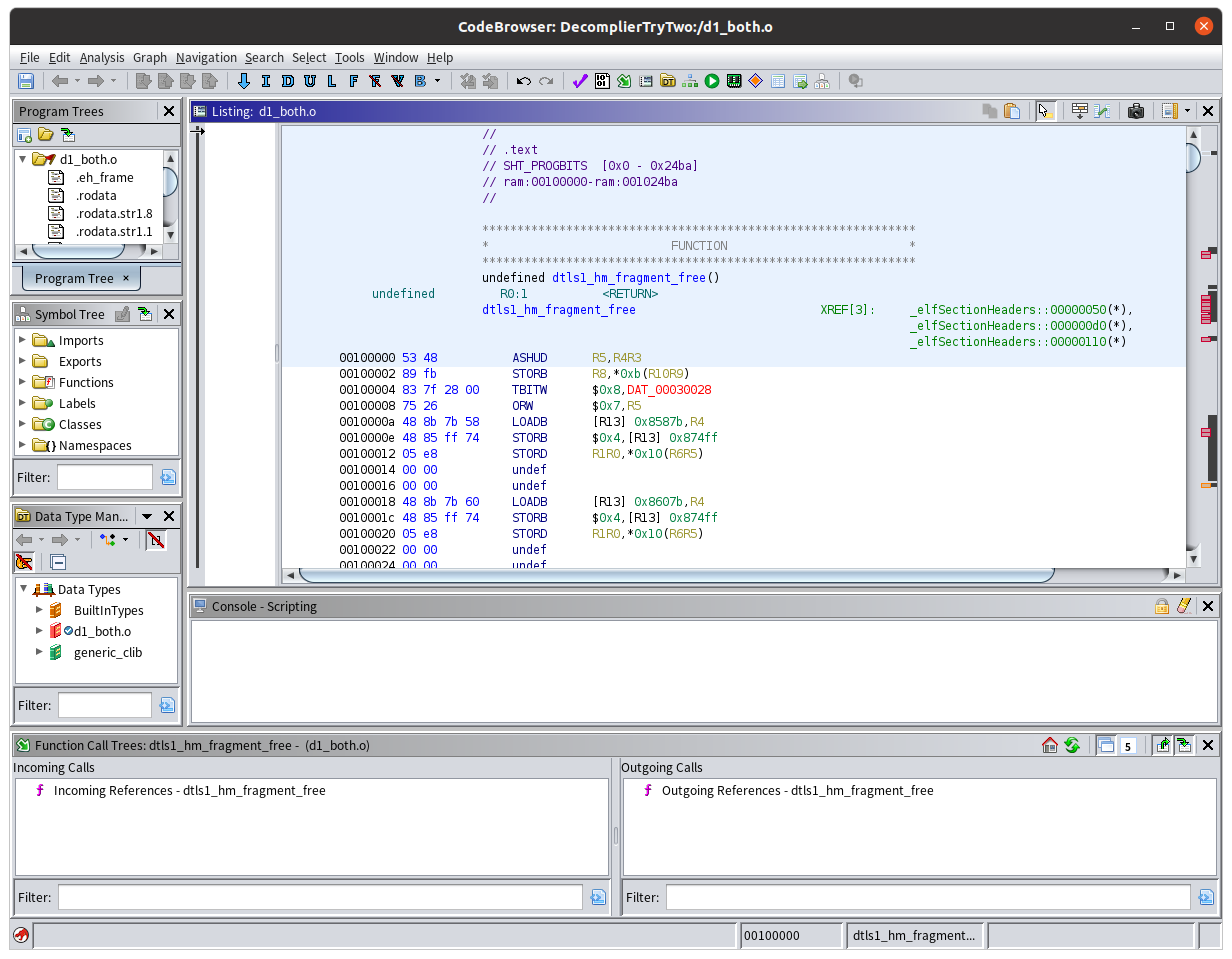1232x959 pixels.
Task: Click the navigate down arrow toolbar icon
Action: tap(243, 81)
